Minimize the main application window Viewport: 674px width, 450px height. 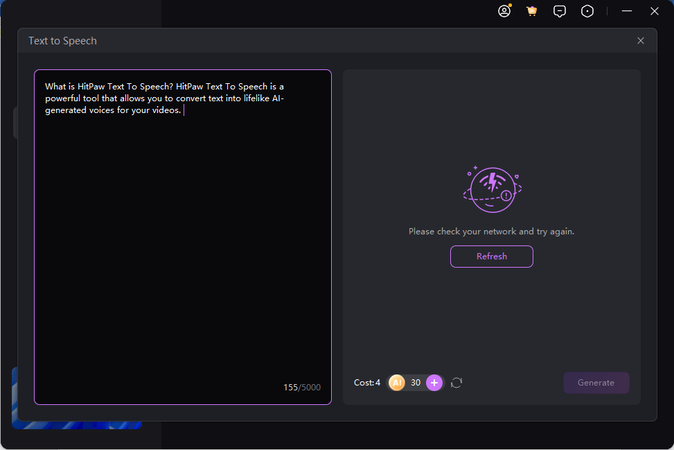click(627, 11)
